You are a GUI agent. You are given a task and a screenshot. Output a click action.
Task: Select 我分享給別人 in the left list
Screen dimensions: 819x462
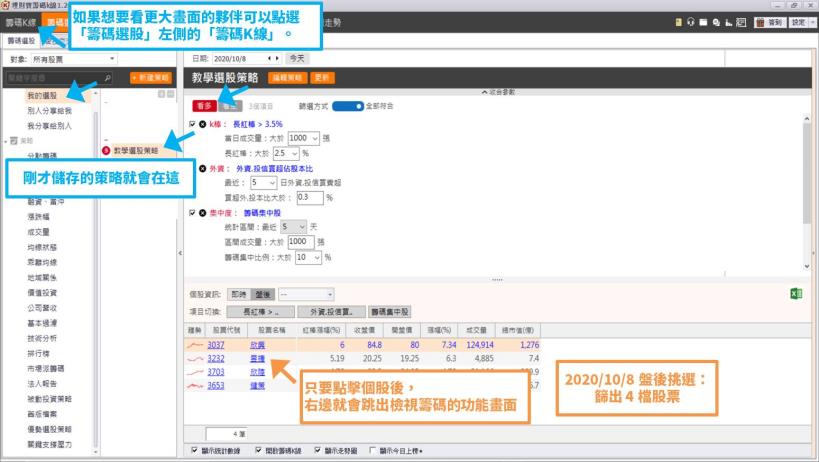pos(49,126)
